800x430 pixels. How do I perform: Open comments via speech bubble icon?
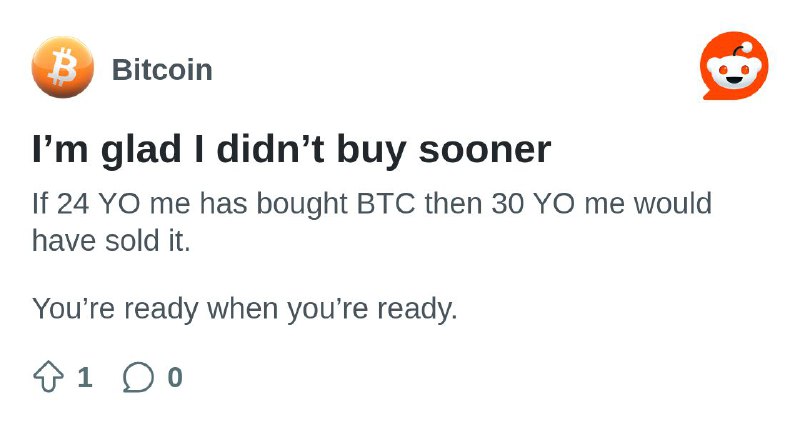click(138, 377)
